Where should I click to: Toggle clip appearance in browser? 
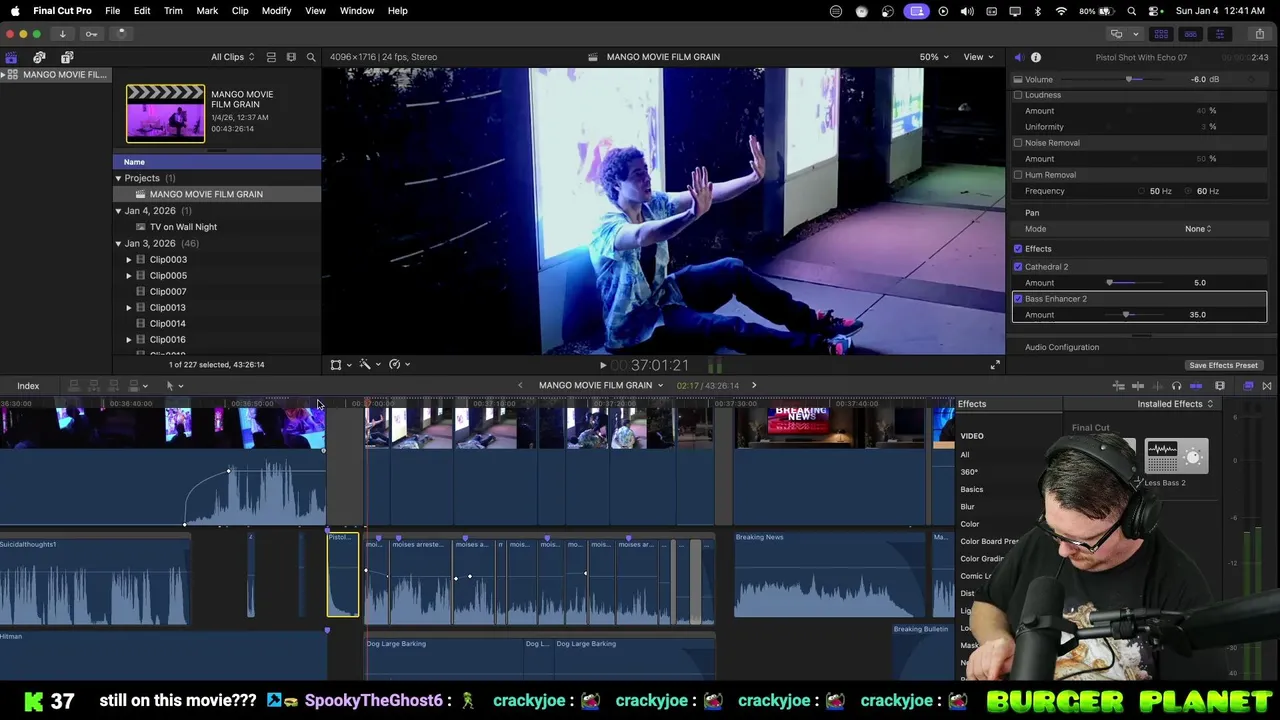271,57
